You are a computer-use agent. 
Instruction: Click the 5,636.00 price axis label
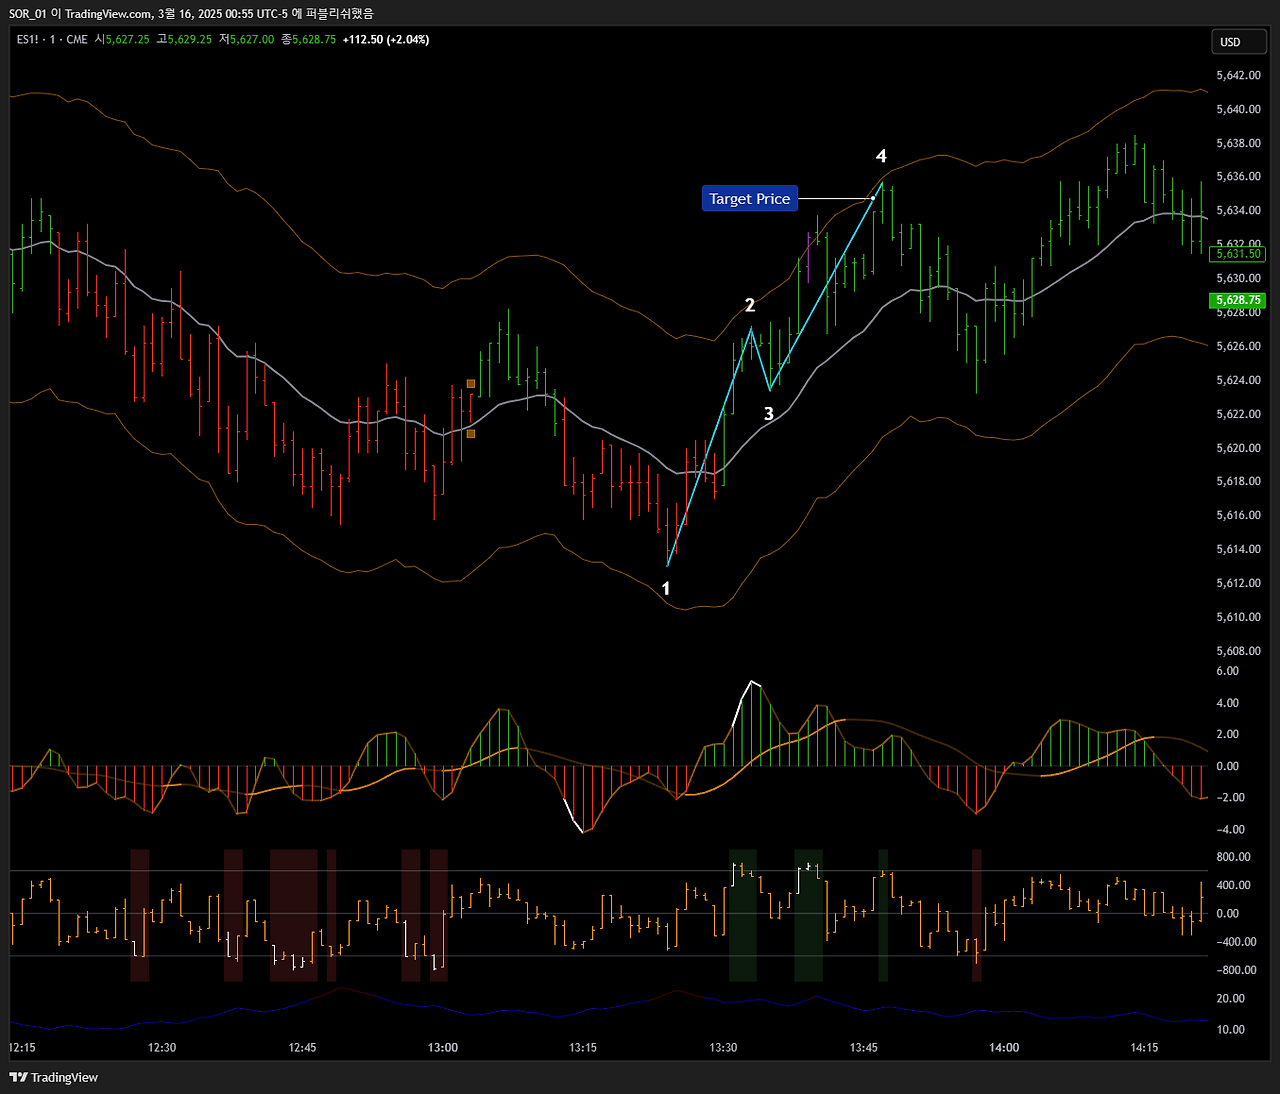[1238, 177]
